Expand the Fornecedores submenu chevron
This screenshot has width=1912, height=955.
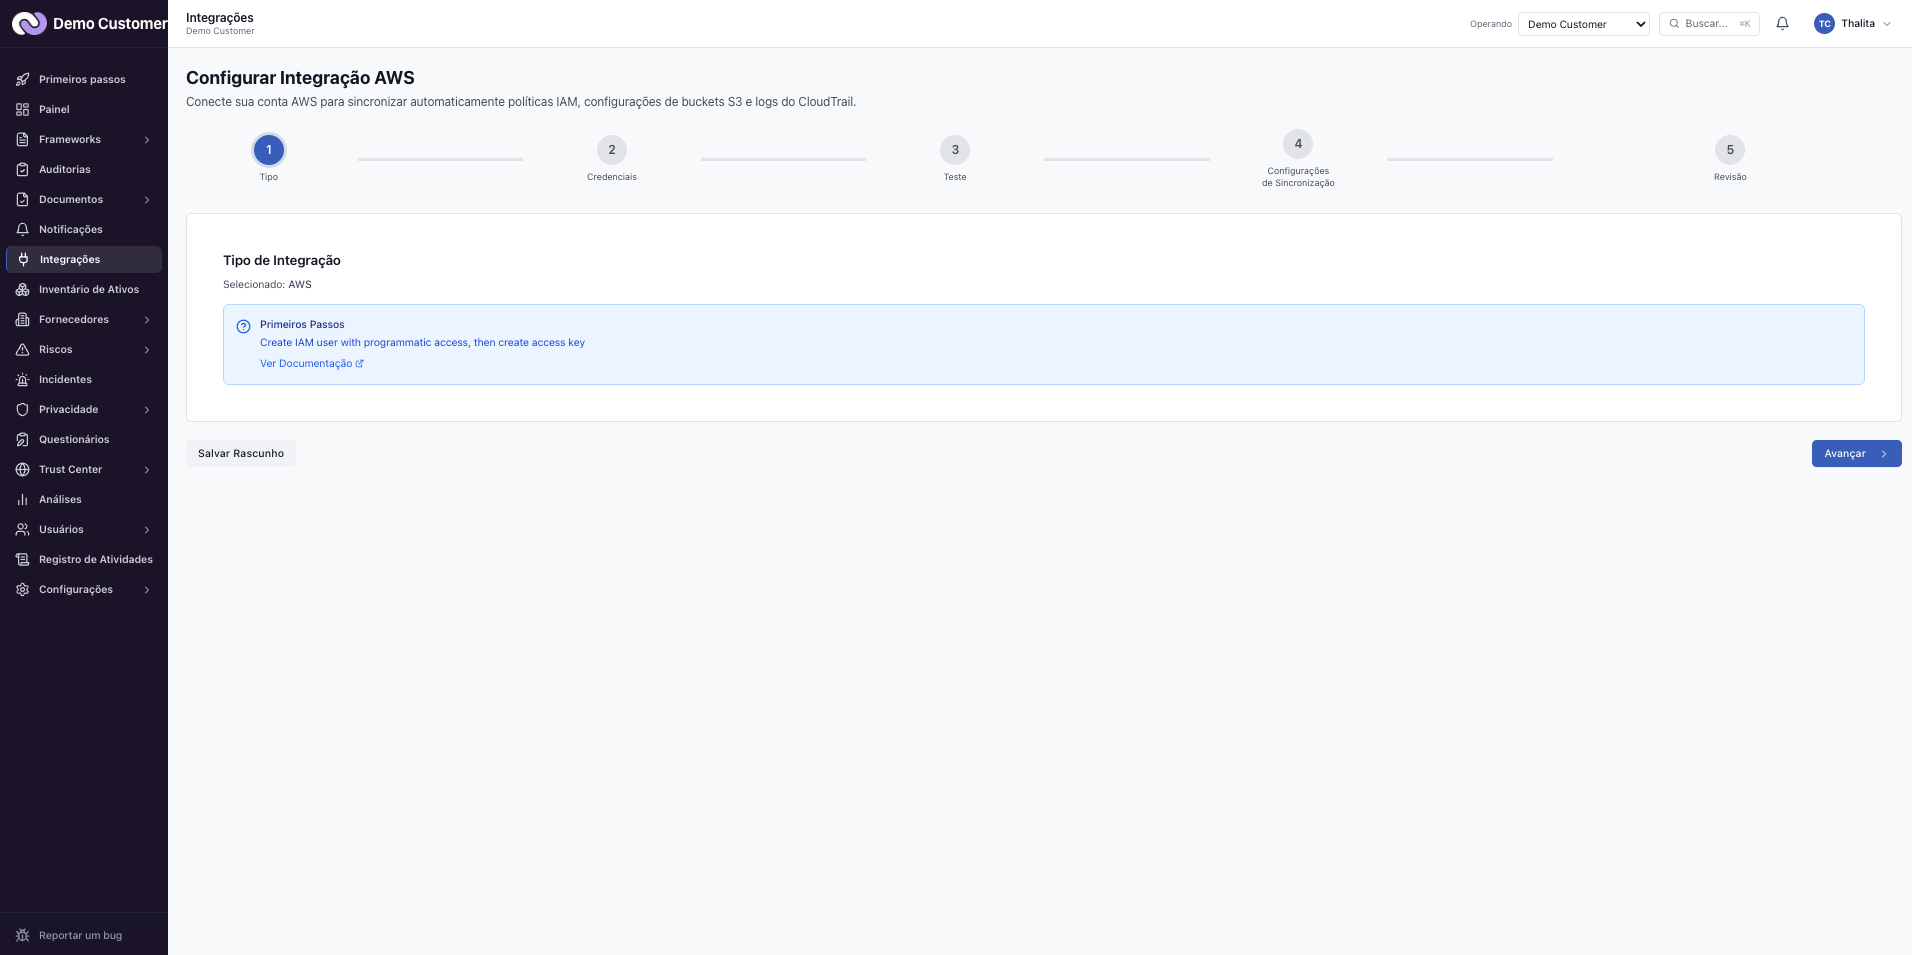pyautogui.click(x=147, y=320)
